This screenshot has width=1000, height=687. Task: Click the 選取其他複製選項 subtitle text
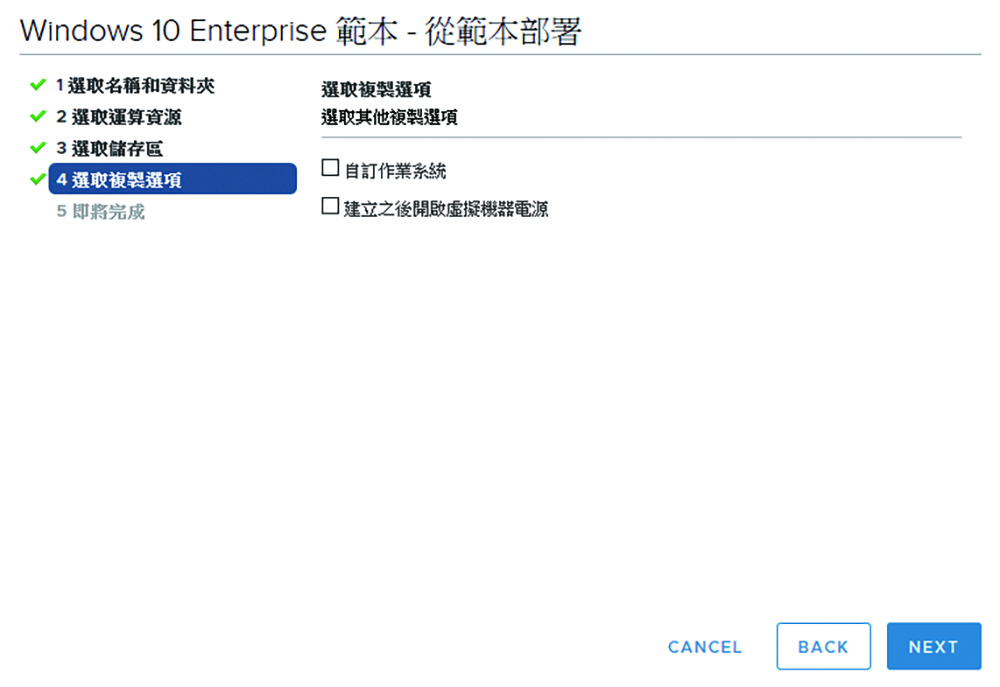(x=389, y=117)
